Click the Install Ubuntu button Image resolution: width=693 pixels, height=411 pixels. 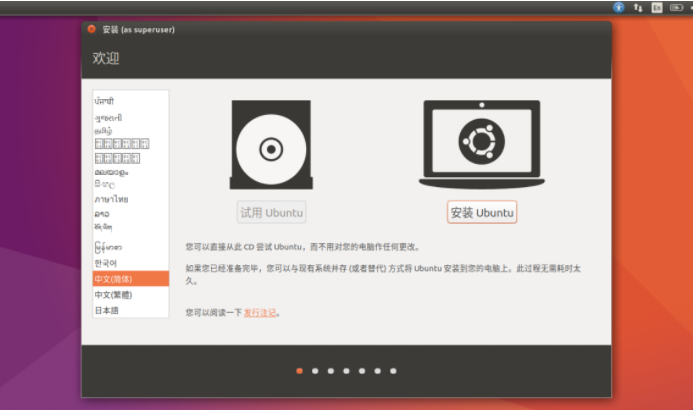pos(482,213)
